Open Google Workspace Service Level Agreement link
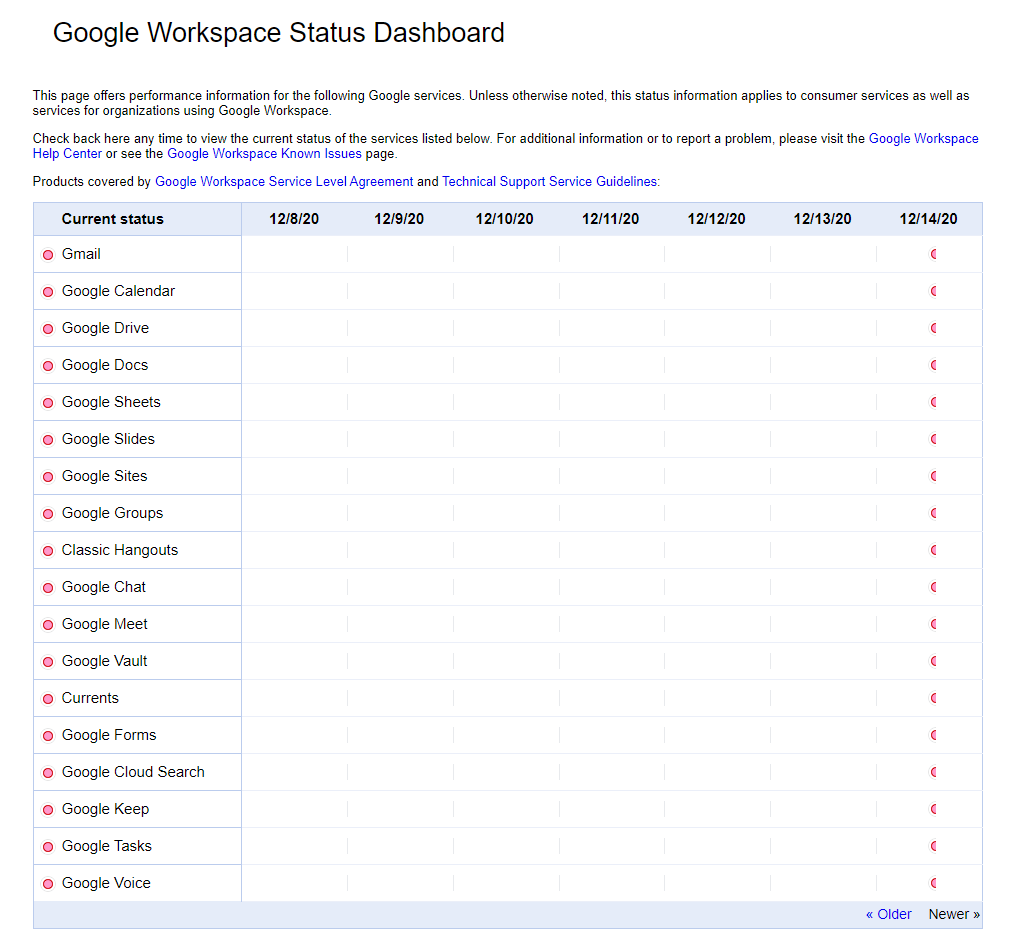The height and width of the screenshot is (947, 1020). point(284,181)
